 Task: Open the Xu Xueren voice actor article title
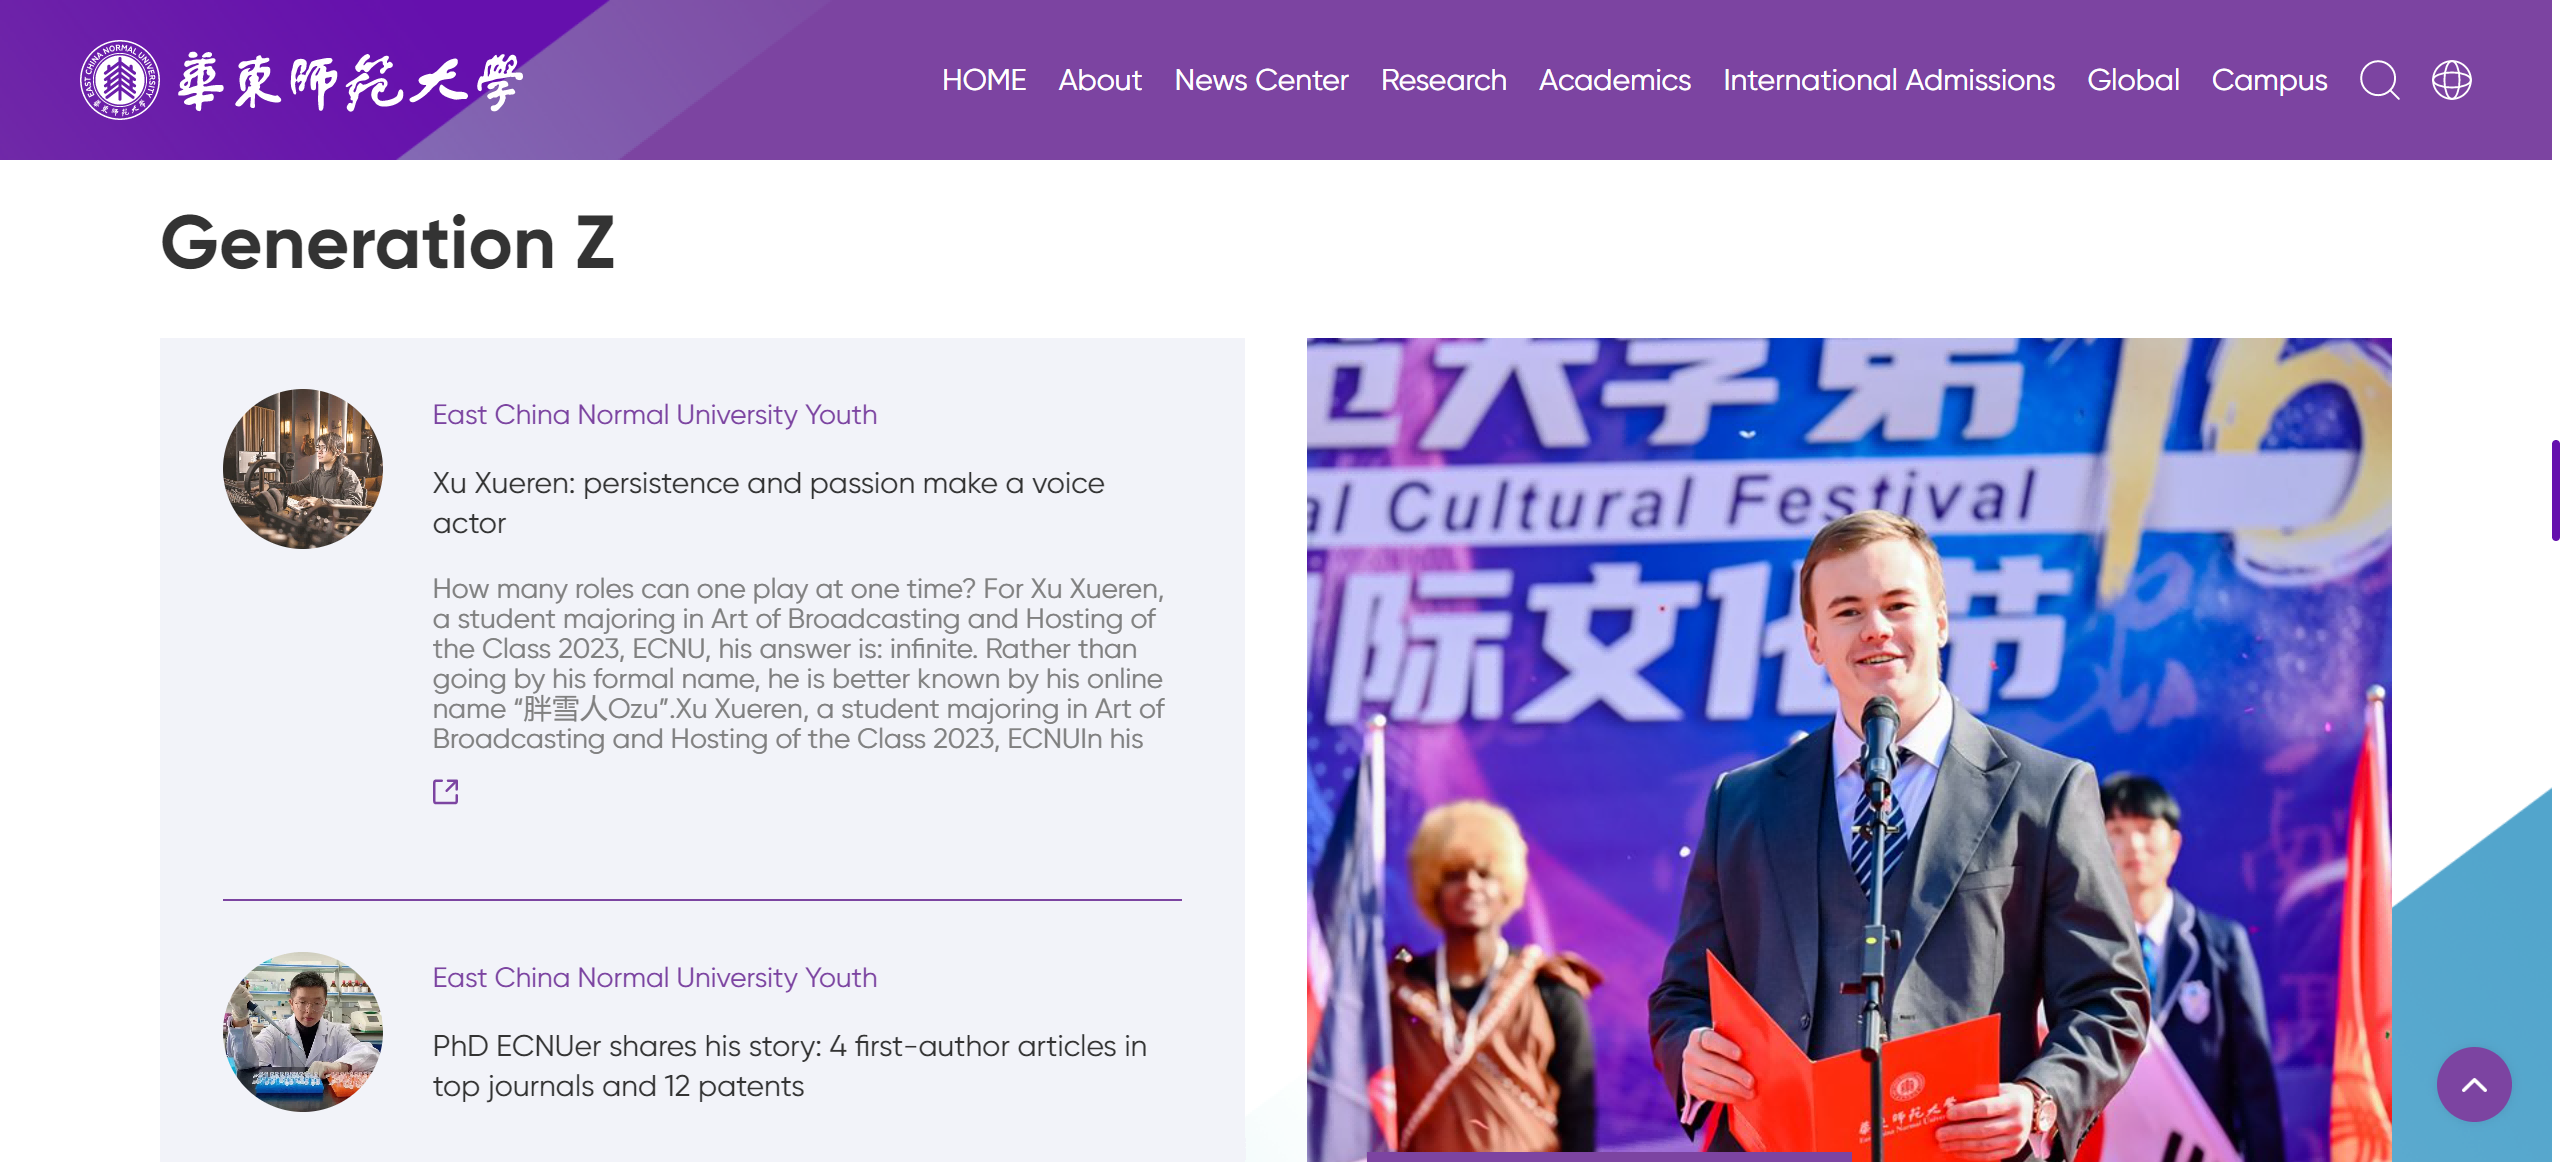tap(767, 503)
